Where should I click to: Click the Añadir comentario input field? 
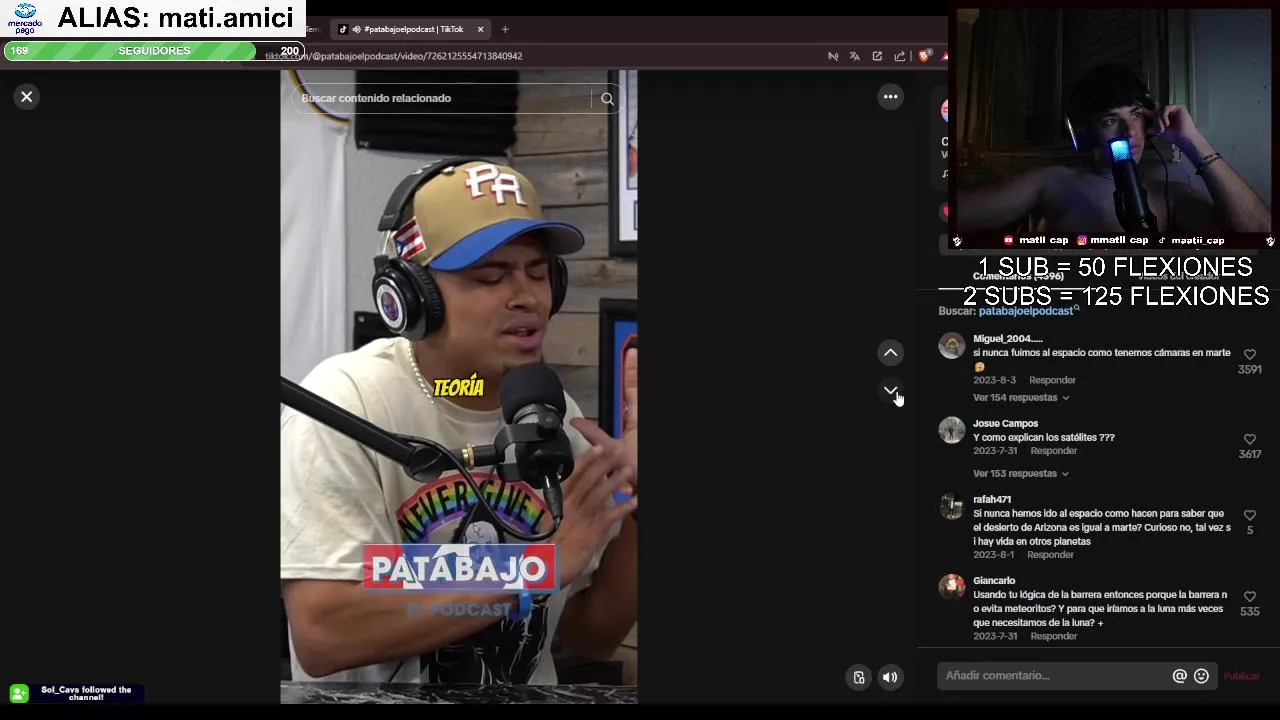pyautogui.click(x=1055, y=676)
